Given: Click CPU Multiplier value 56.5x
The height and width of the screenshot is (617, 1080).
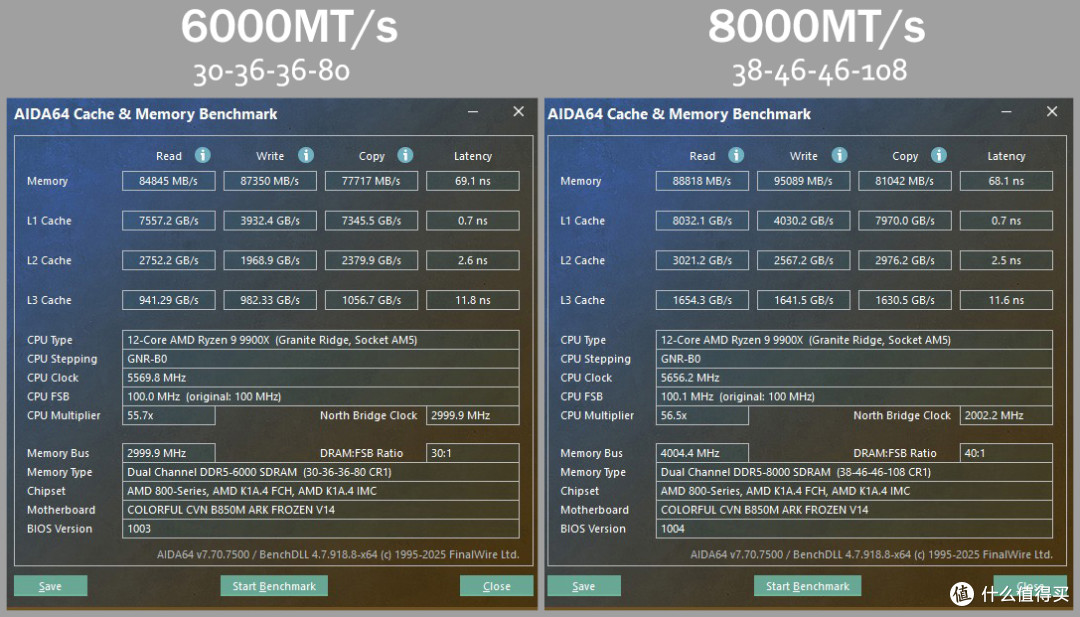Looking at the screenshot, I should click(x=702, y=415).
